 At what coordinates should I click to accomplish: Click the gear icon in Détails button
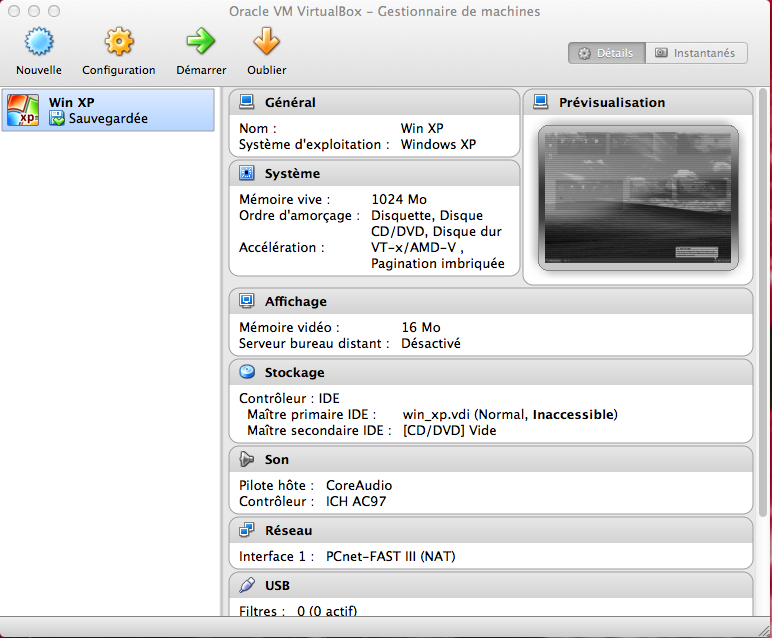pyautogui.click(x=584, y=53)
